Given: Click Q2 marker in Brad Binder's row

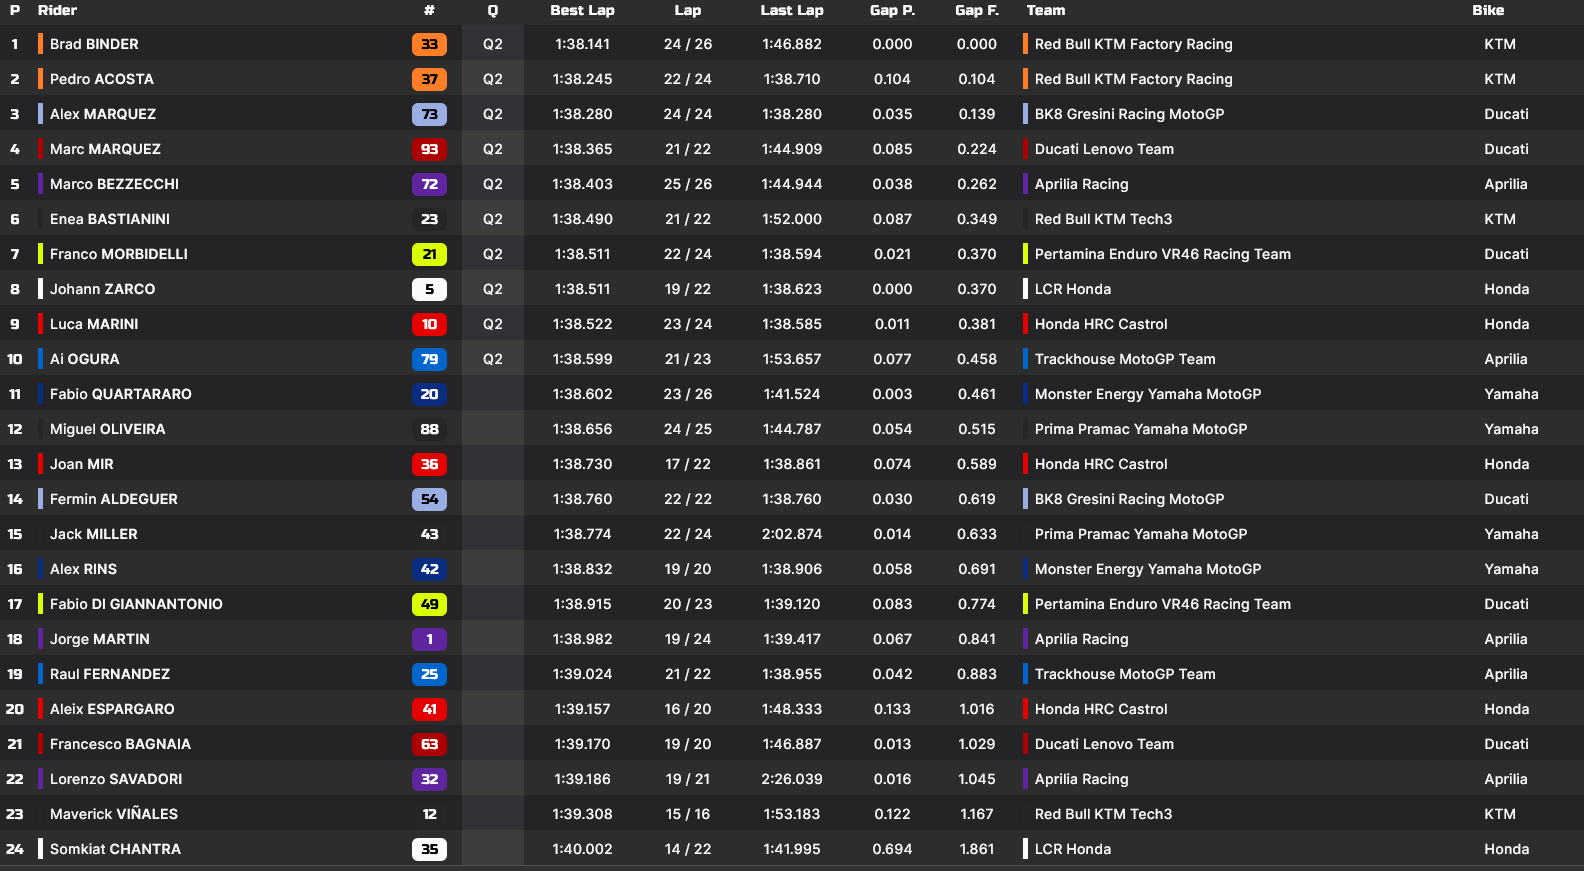Looking at the screenshot, I should click(493, 44).
